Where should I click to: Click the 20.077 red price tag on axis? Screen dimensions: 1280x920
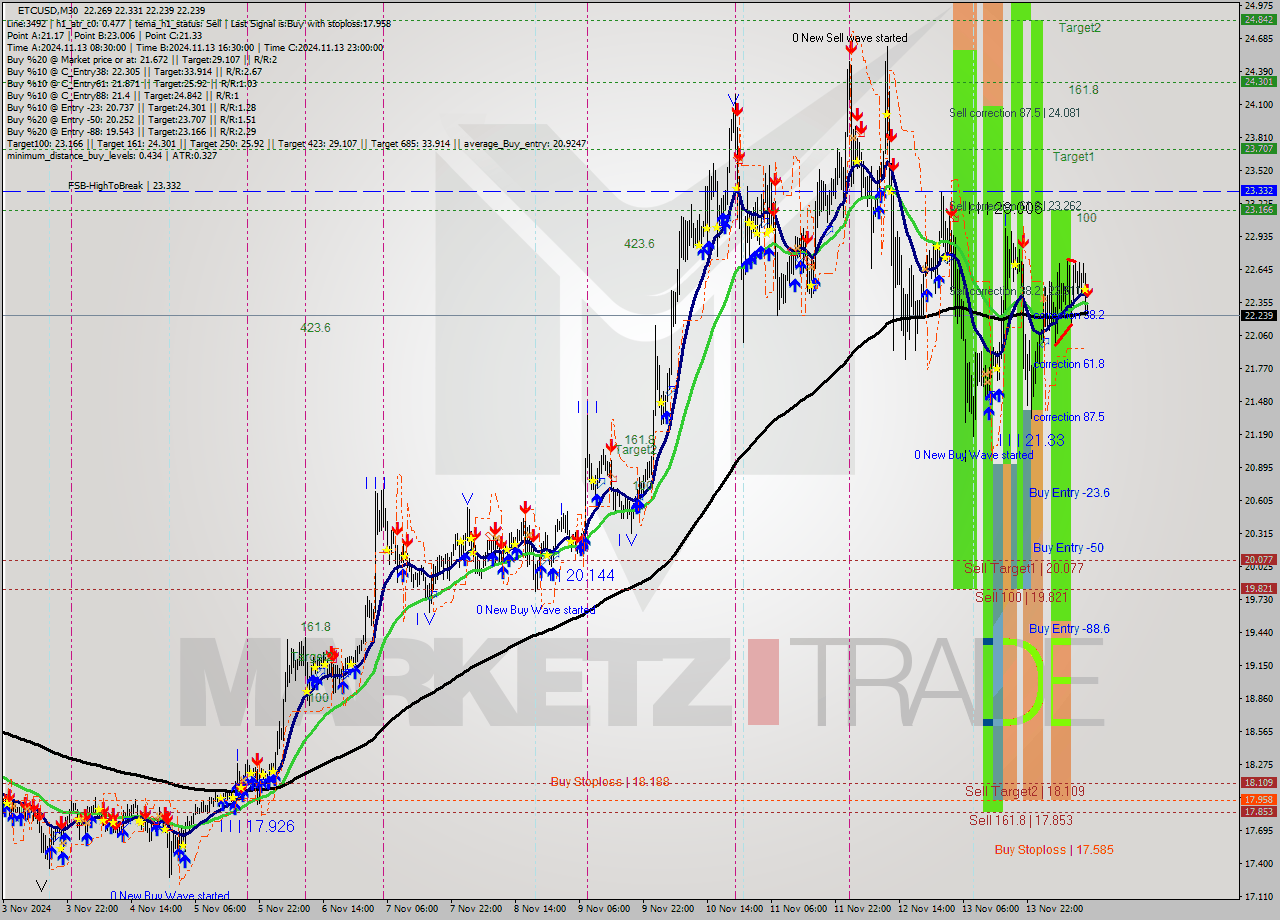(1258, 560)
